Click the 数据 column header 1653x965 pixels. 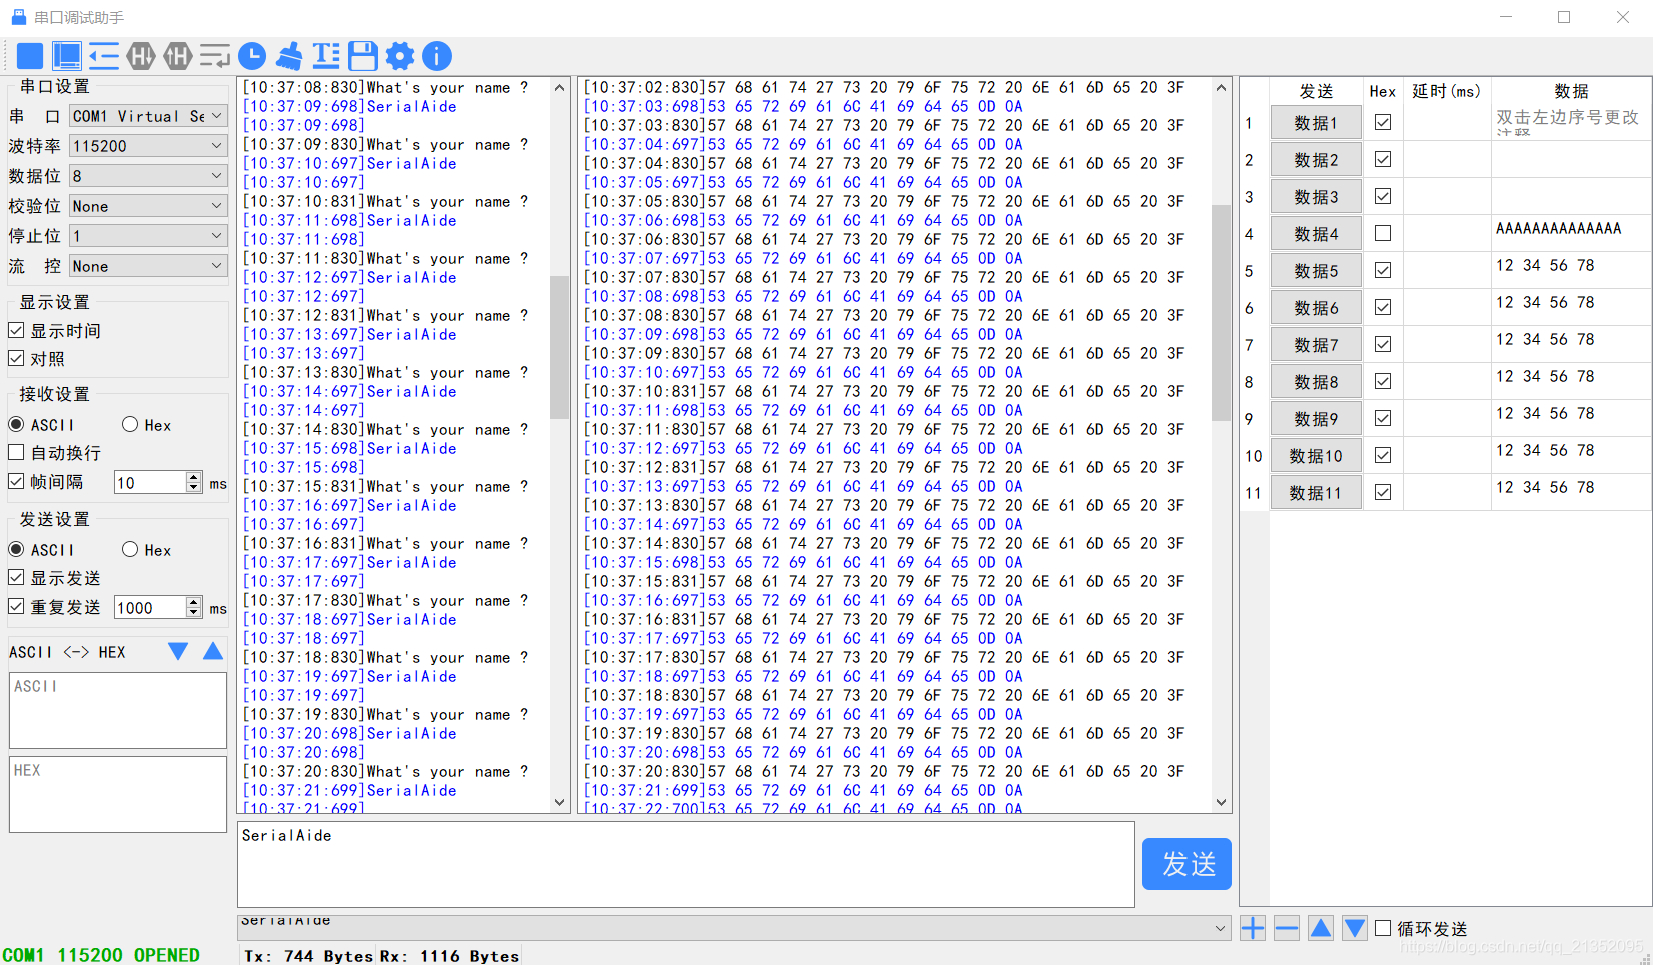pyautogui.click(x=1571, y=91)
